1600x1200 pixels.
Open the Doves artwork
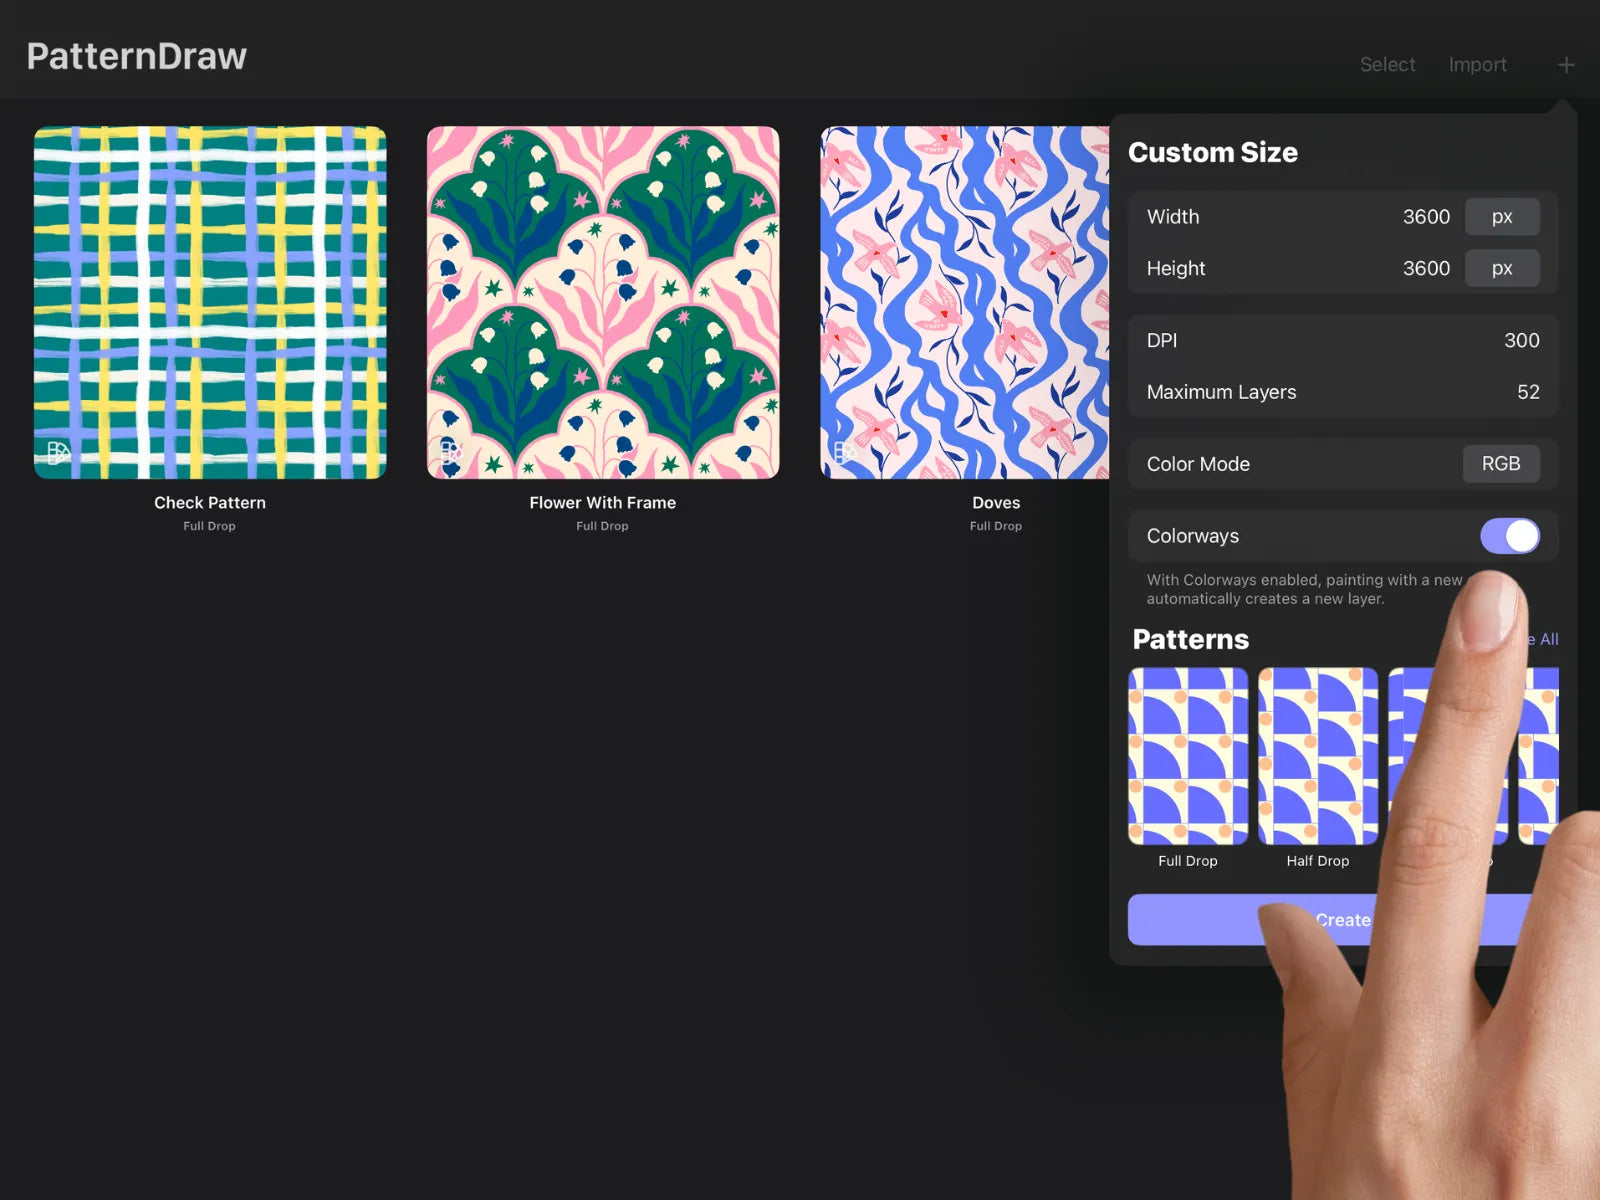[x=965, y=302]
